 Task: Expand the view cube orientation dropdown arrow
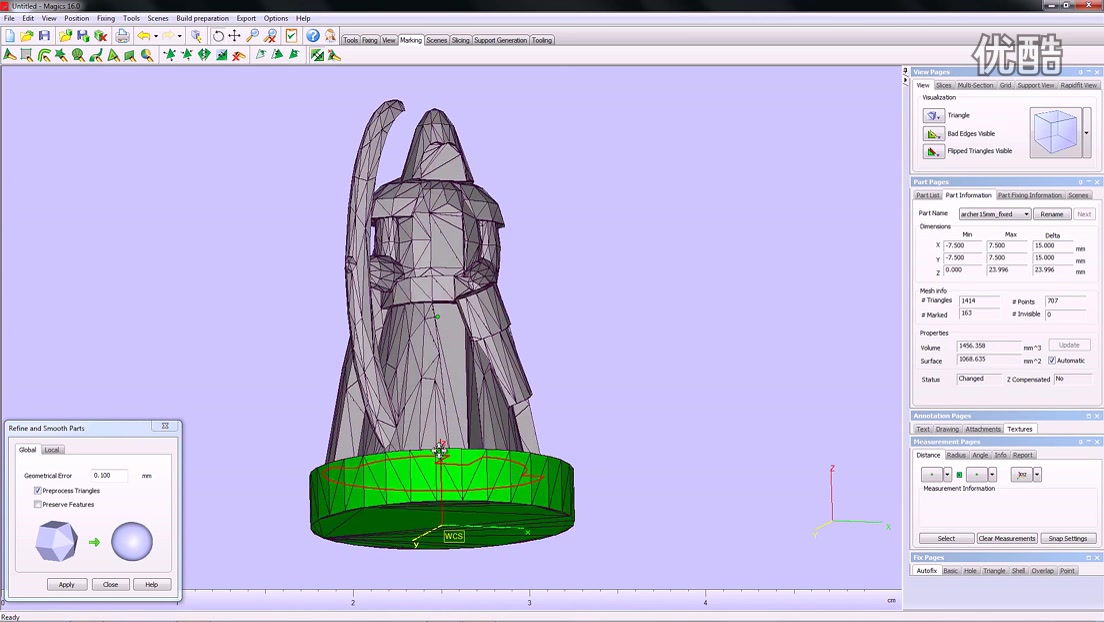click(1086, 133)
